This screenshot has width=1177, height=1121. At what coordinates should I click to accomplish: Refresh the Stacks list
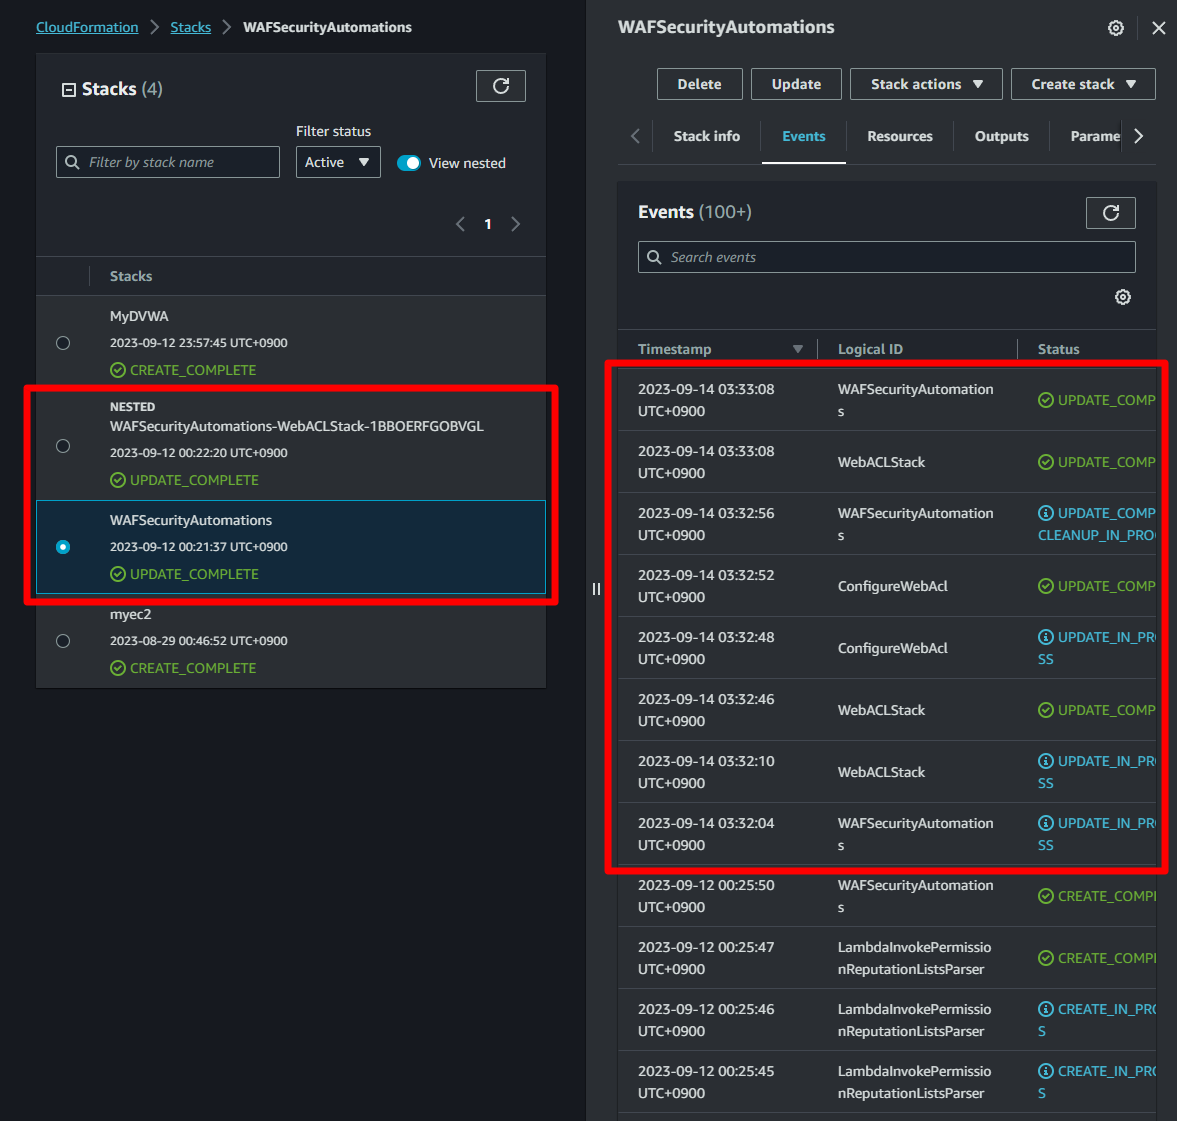pos(501,86)
